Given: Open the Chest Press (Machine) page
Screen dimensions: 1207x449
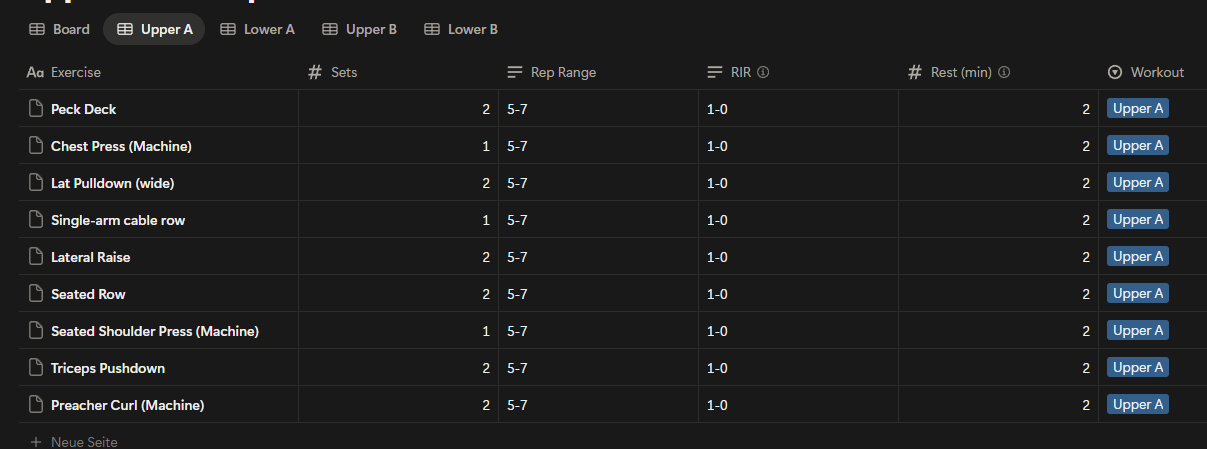Looking at the screenshot, I should click(121, 146).
